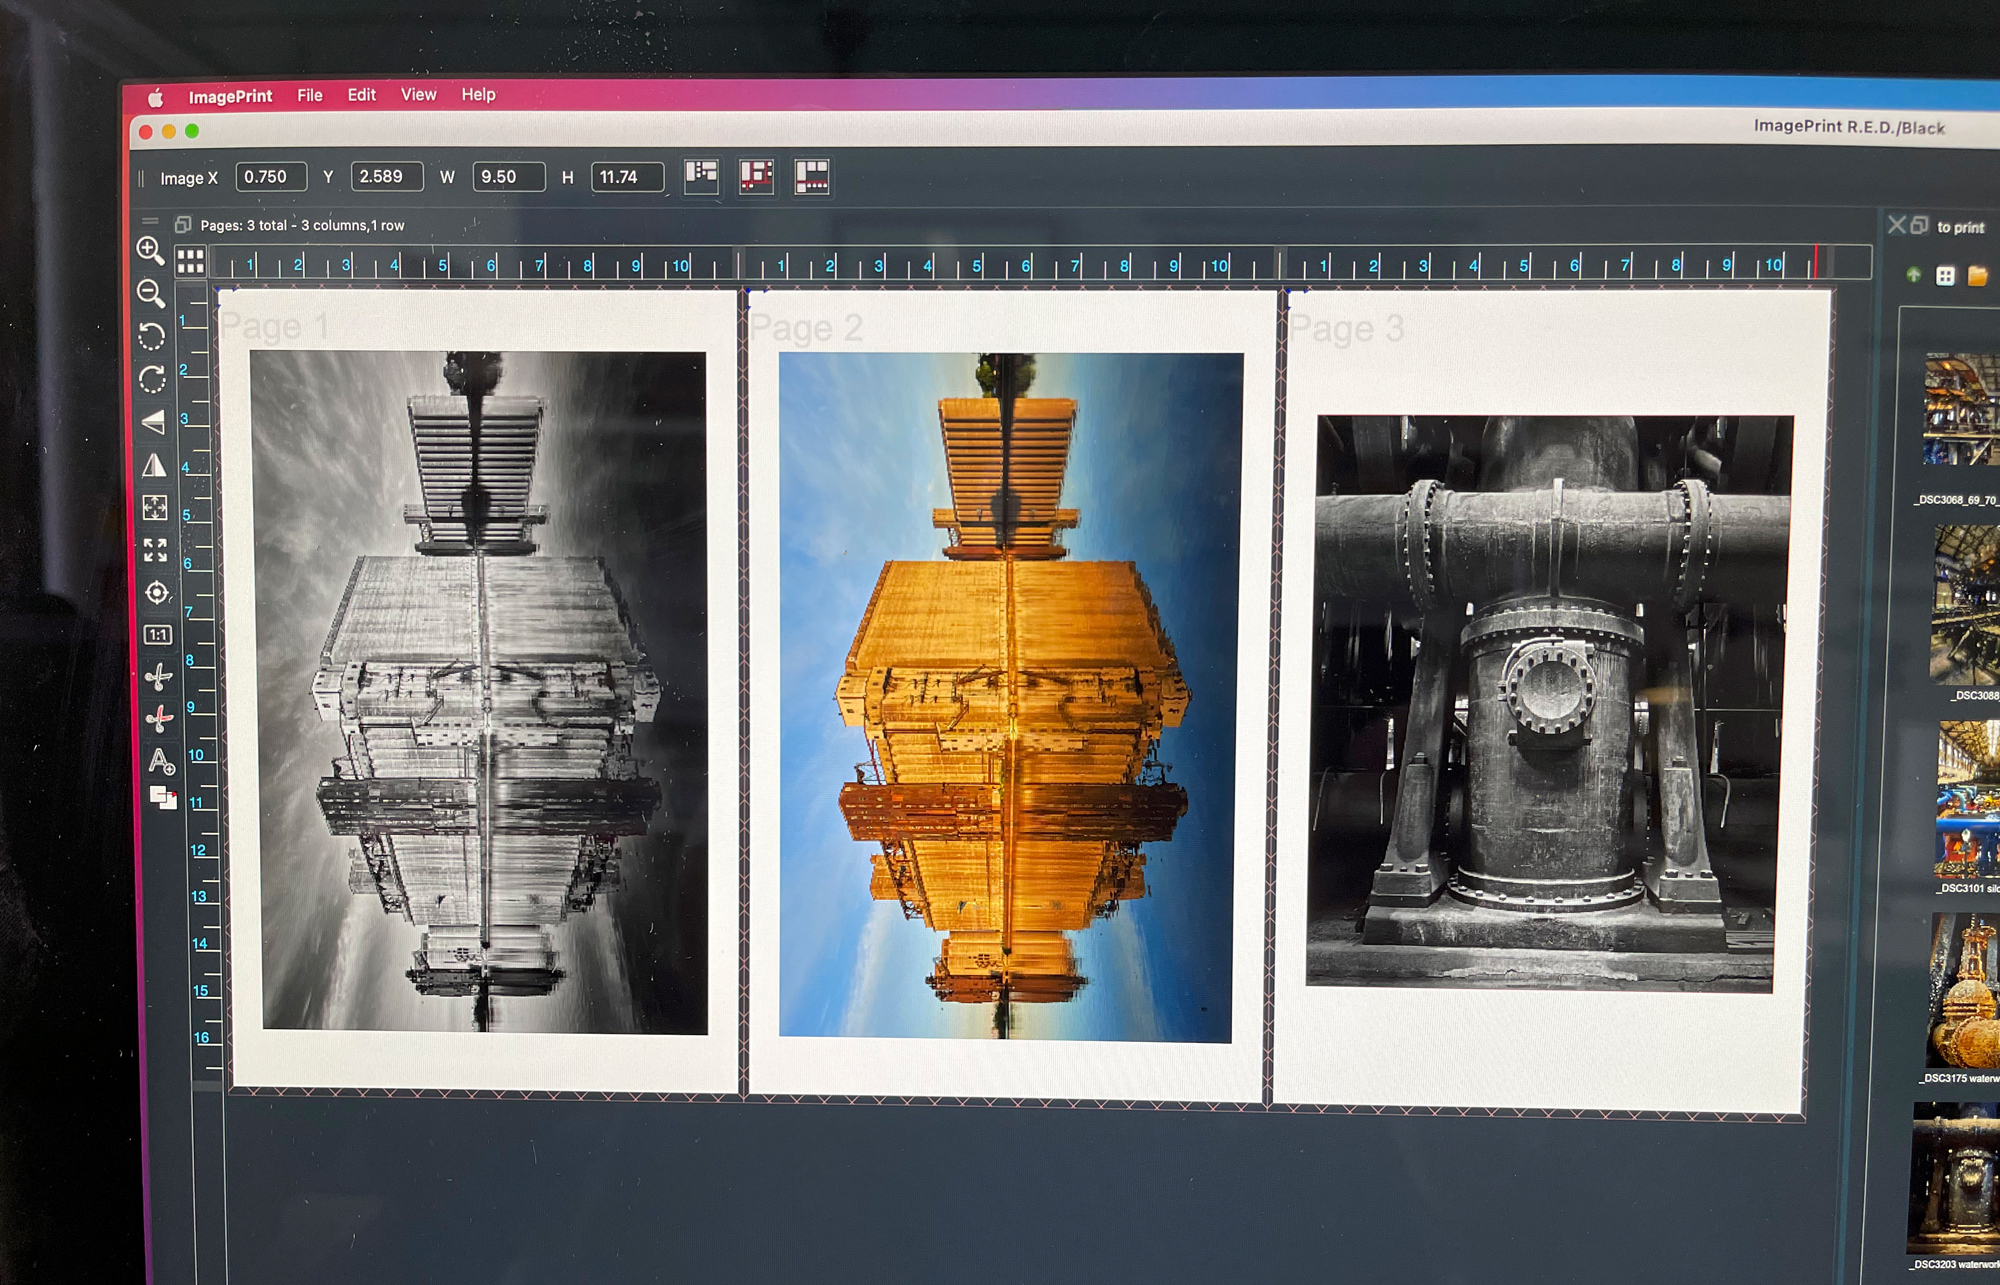
Task: Click the page grid layout icon beside ruler
Action: click(190, 262)
